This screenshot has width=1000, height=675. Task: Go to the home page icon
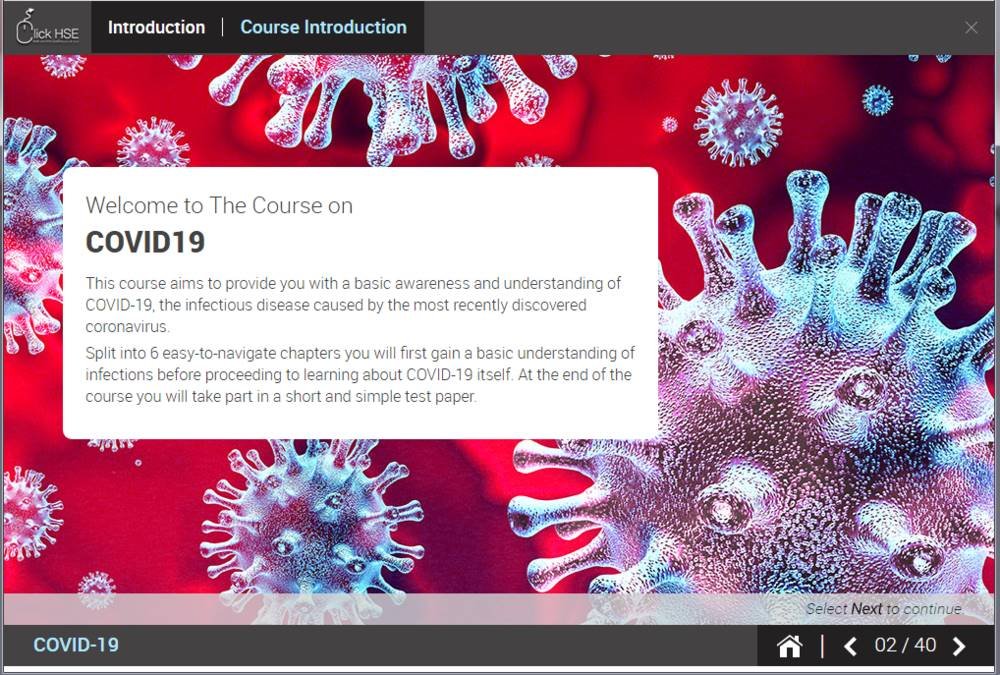point(790,646)
